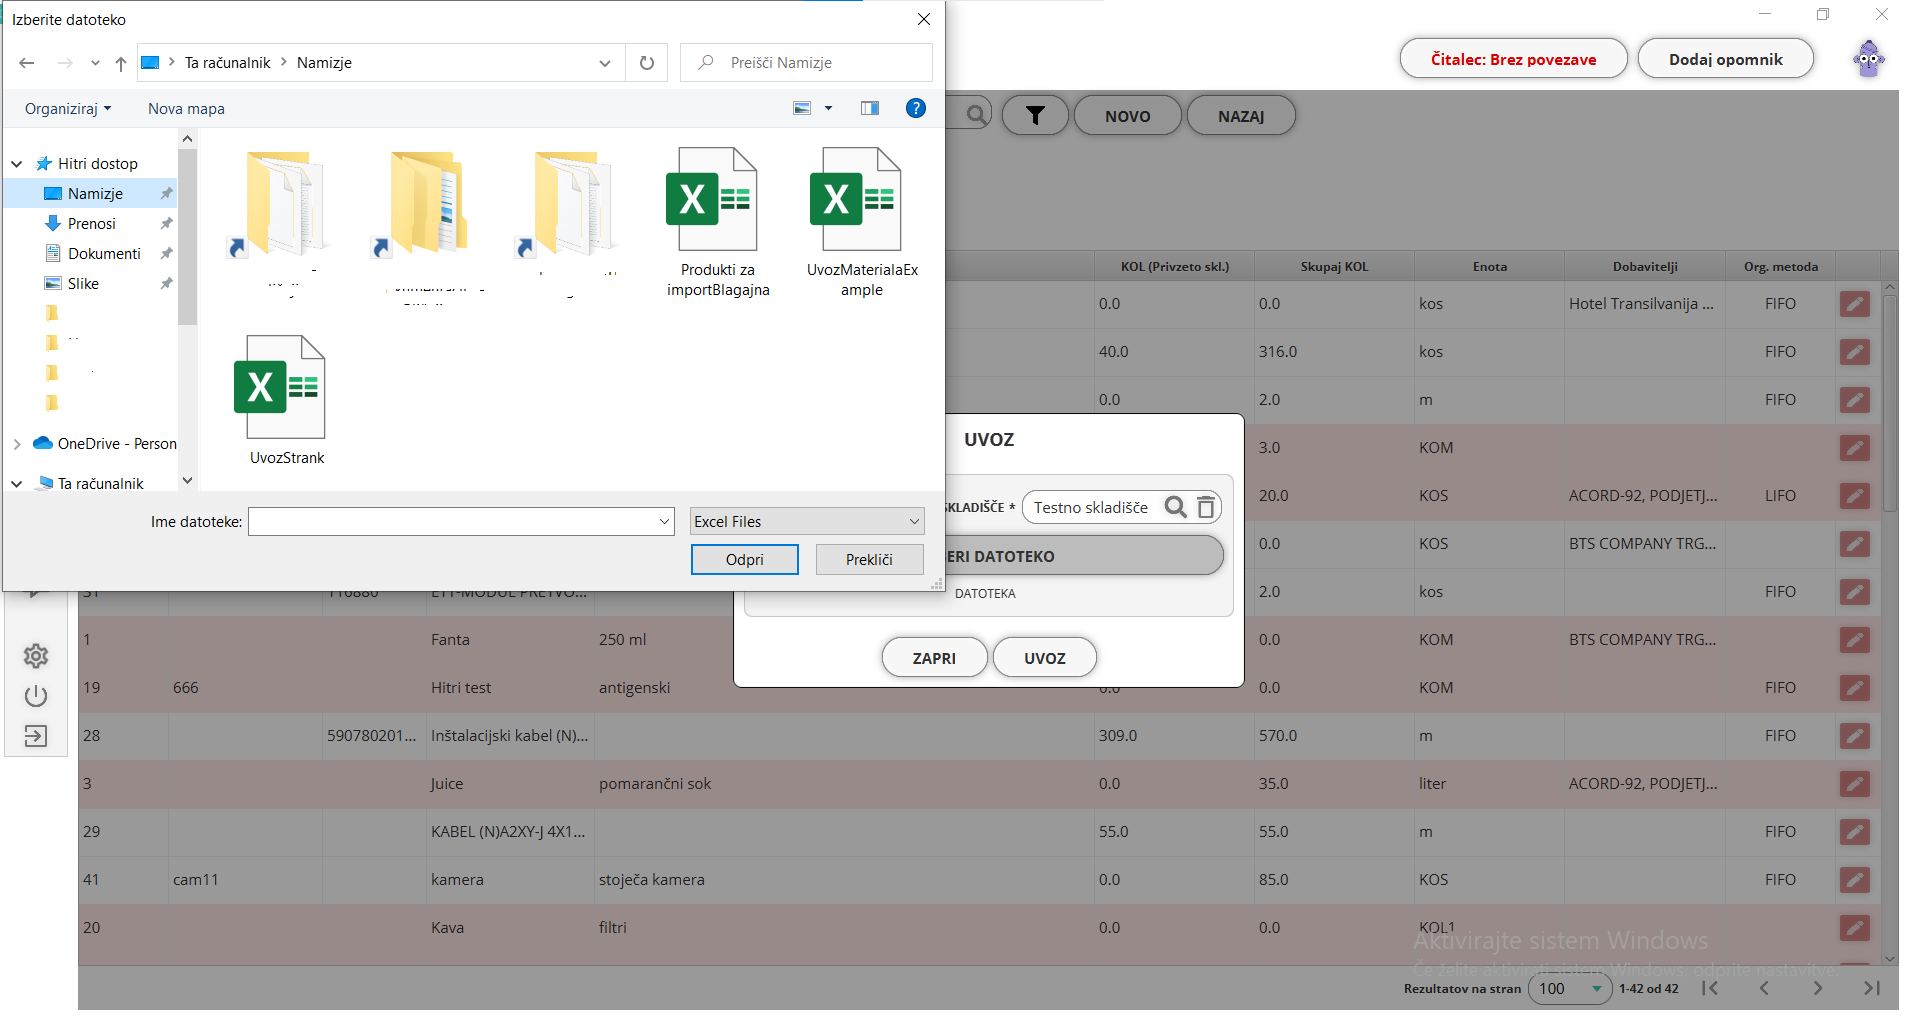Screen dimensions: 1913x1027
Task: Change the file view layout icon
Action: (x=802, y=108)
